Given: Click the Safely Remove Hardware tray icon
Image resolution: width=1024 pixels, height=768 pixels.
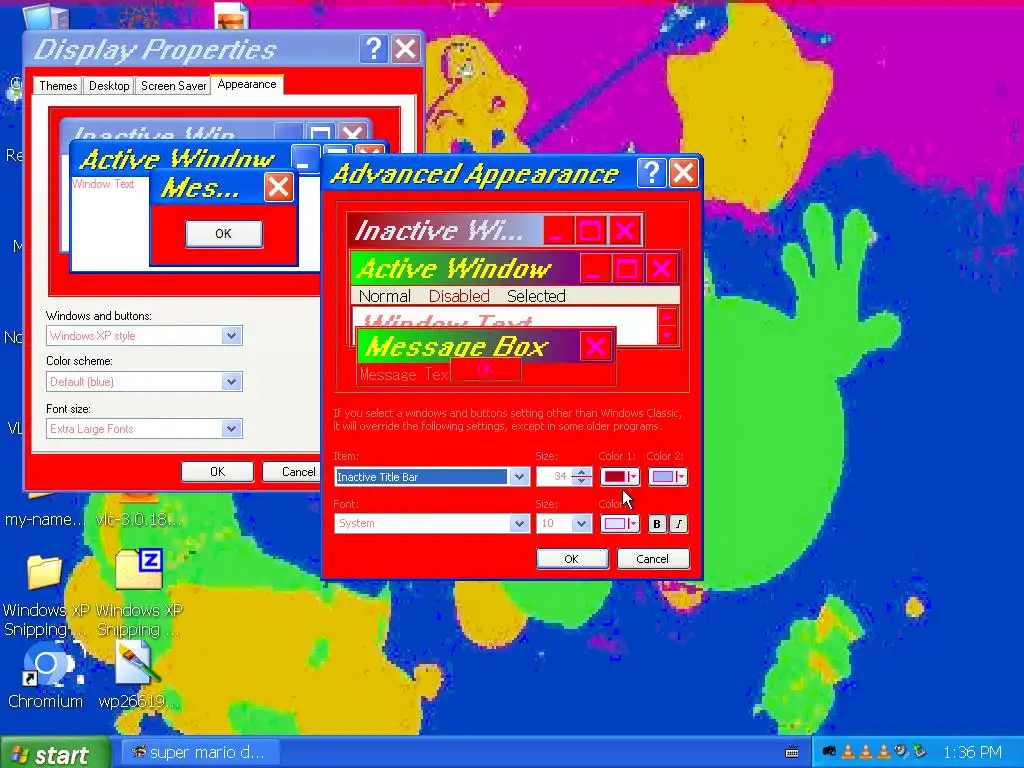Looking at the screenshot, I should click(920, 752).
